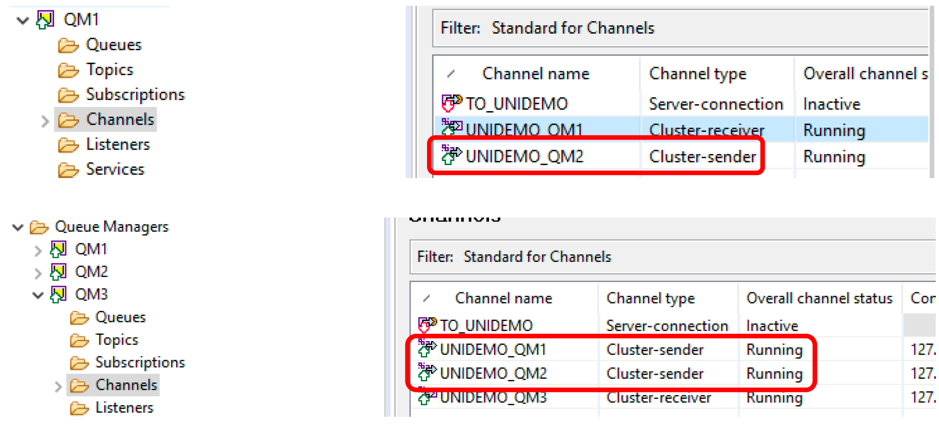Expand the QM2 node in tree
This screenshot has width=939, height=436.
pyautogui.click(x=39, y=273)
